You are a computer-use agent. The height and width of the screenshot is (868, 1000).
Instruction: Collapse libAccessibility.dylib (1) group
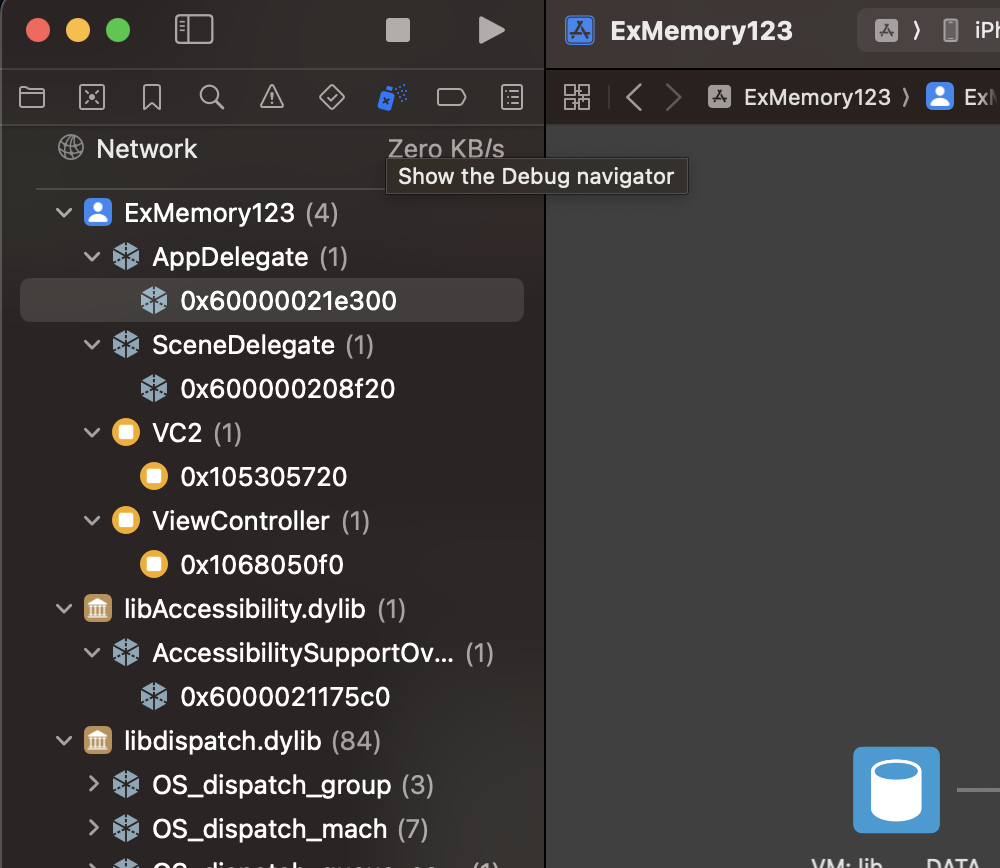(64, 608)
